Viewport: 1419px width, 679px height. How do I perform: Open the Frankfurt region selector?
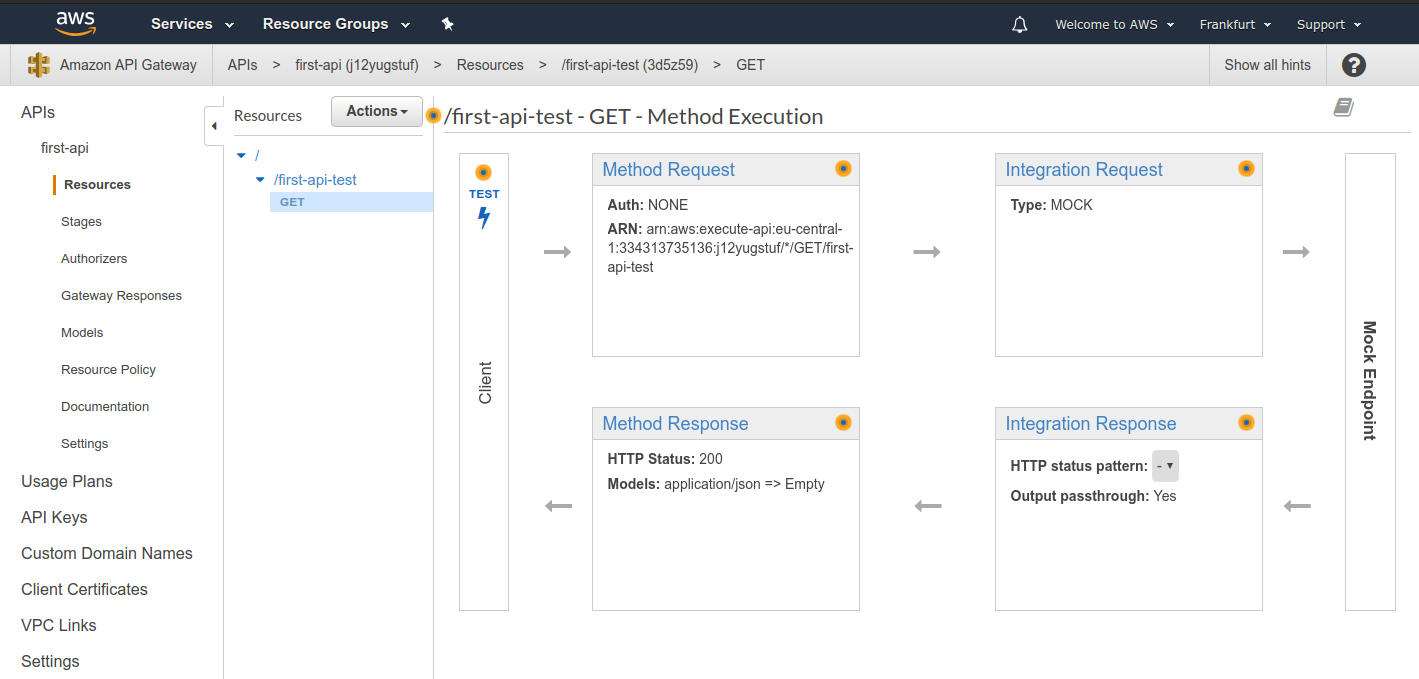click(x=1235, y=25)
